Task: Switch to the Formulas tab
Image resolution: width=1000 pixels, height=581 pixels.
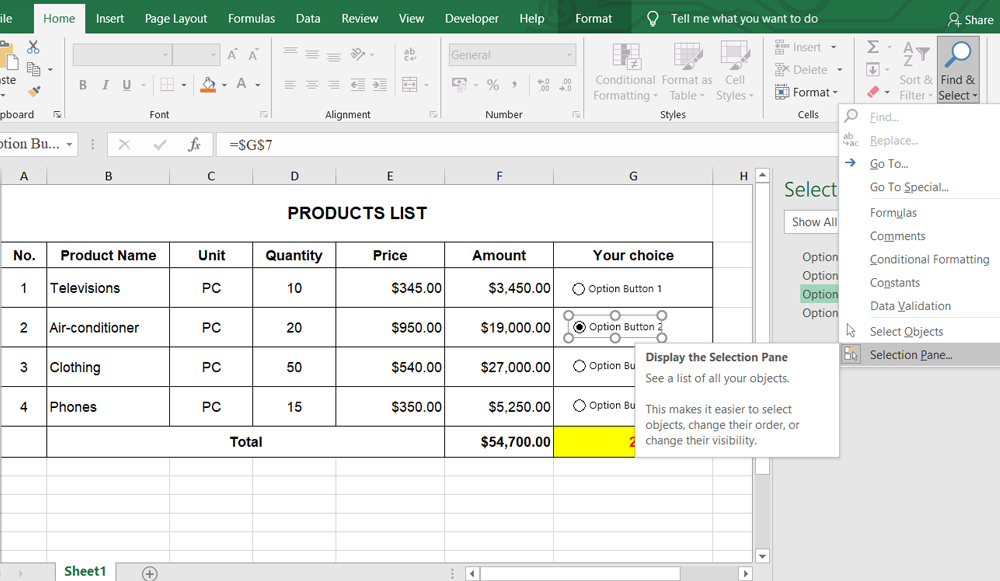Action: 251,18
